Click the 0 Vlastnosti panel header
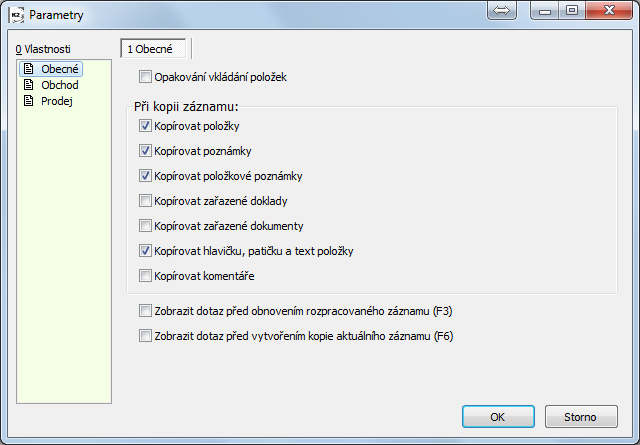The image size is (640, 445). coord(43,49)
